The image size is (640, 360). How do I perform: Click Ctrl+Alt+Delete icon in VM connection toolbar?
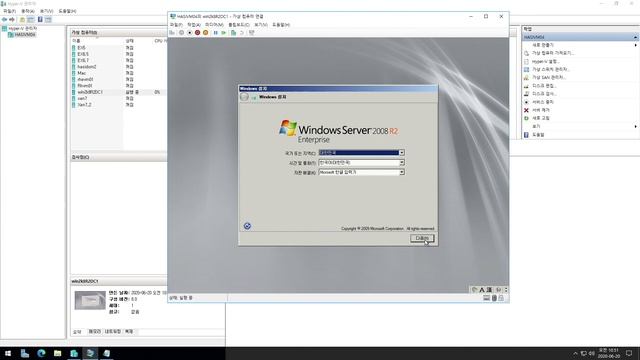pyautogui.click(x=172, y=33)
